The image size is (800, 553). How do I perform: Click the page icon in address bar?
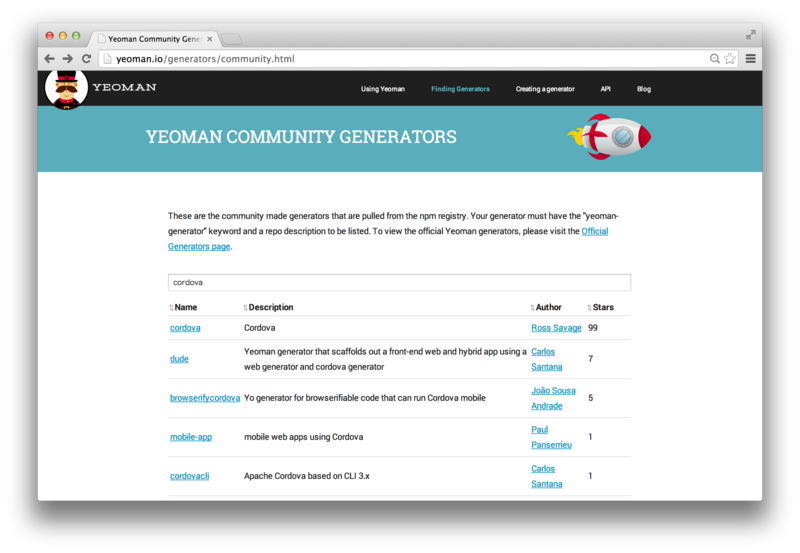[x=107, y=59]
